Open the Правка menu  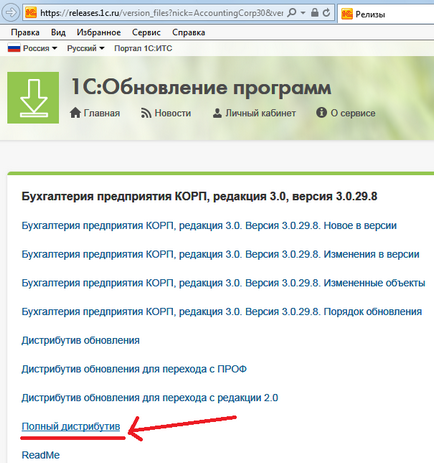[x=25, y=32]
